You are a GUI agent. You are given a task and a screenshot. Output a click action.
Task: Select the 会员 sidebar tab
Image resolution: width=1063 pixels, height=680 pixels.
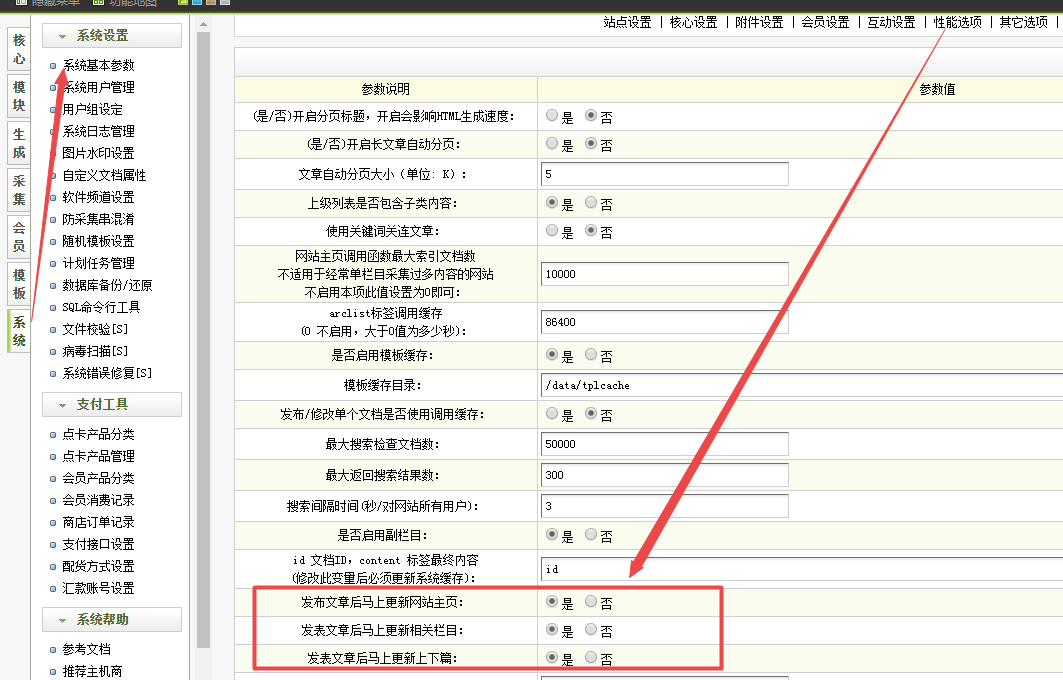pyautogui.click(x=19, y=237)
